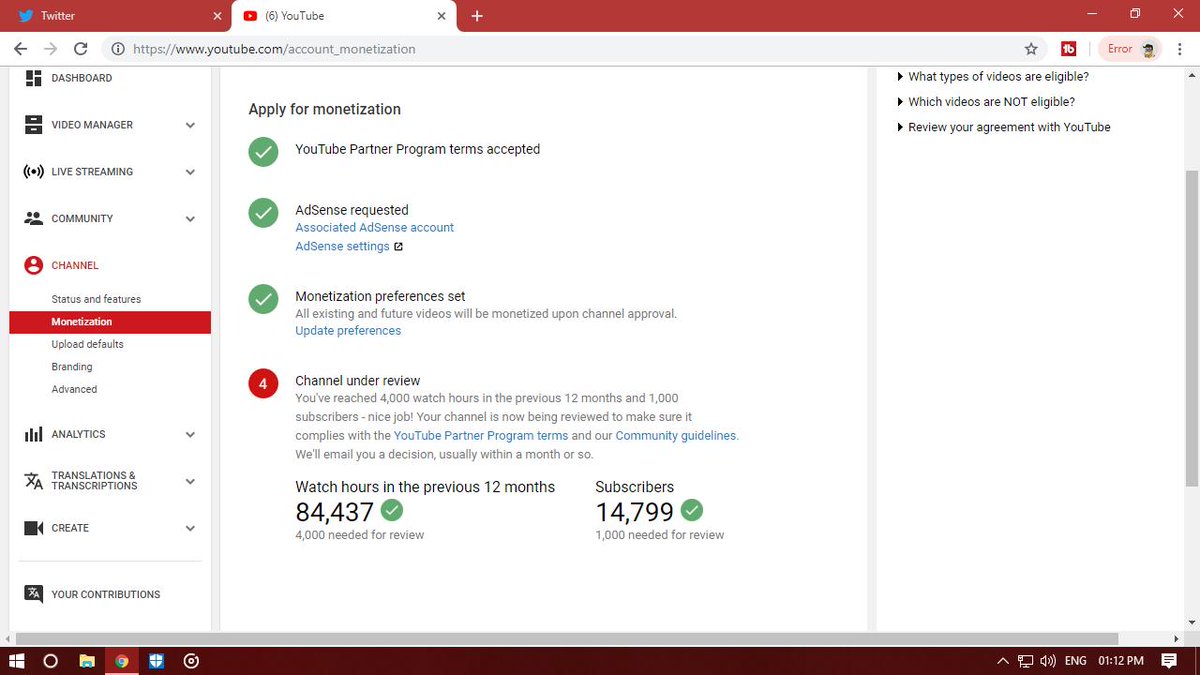Click the horizontal scrollbar at bottom

566,638
